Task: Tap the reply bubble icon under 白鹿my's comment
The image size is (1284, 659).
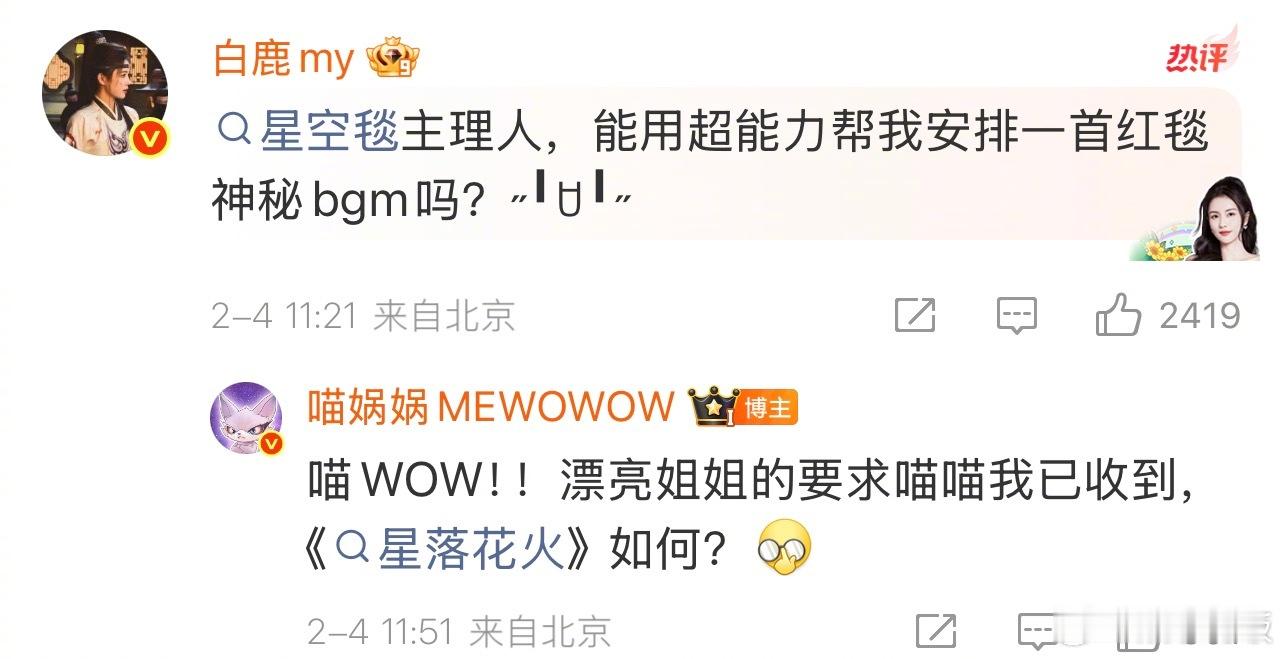Action: 1017,316
